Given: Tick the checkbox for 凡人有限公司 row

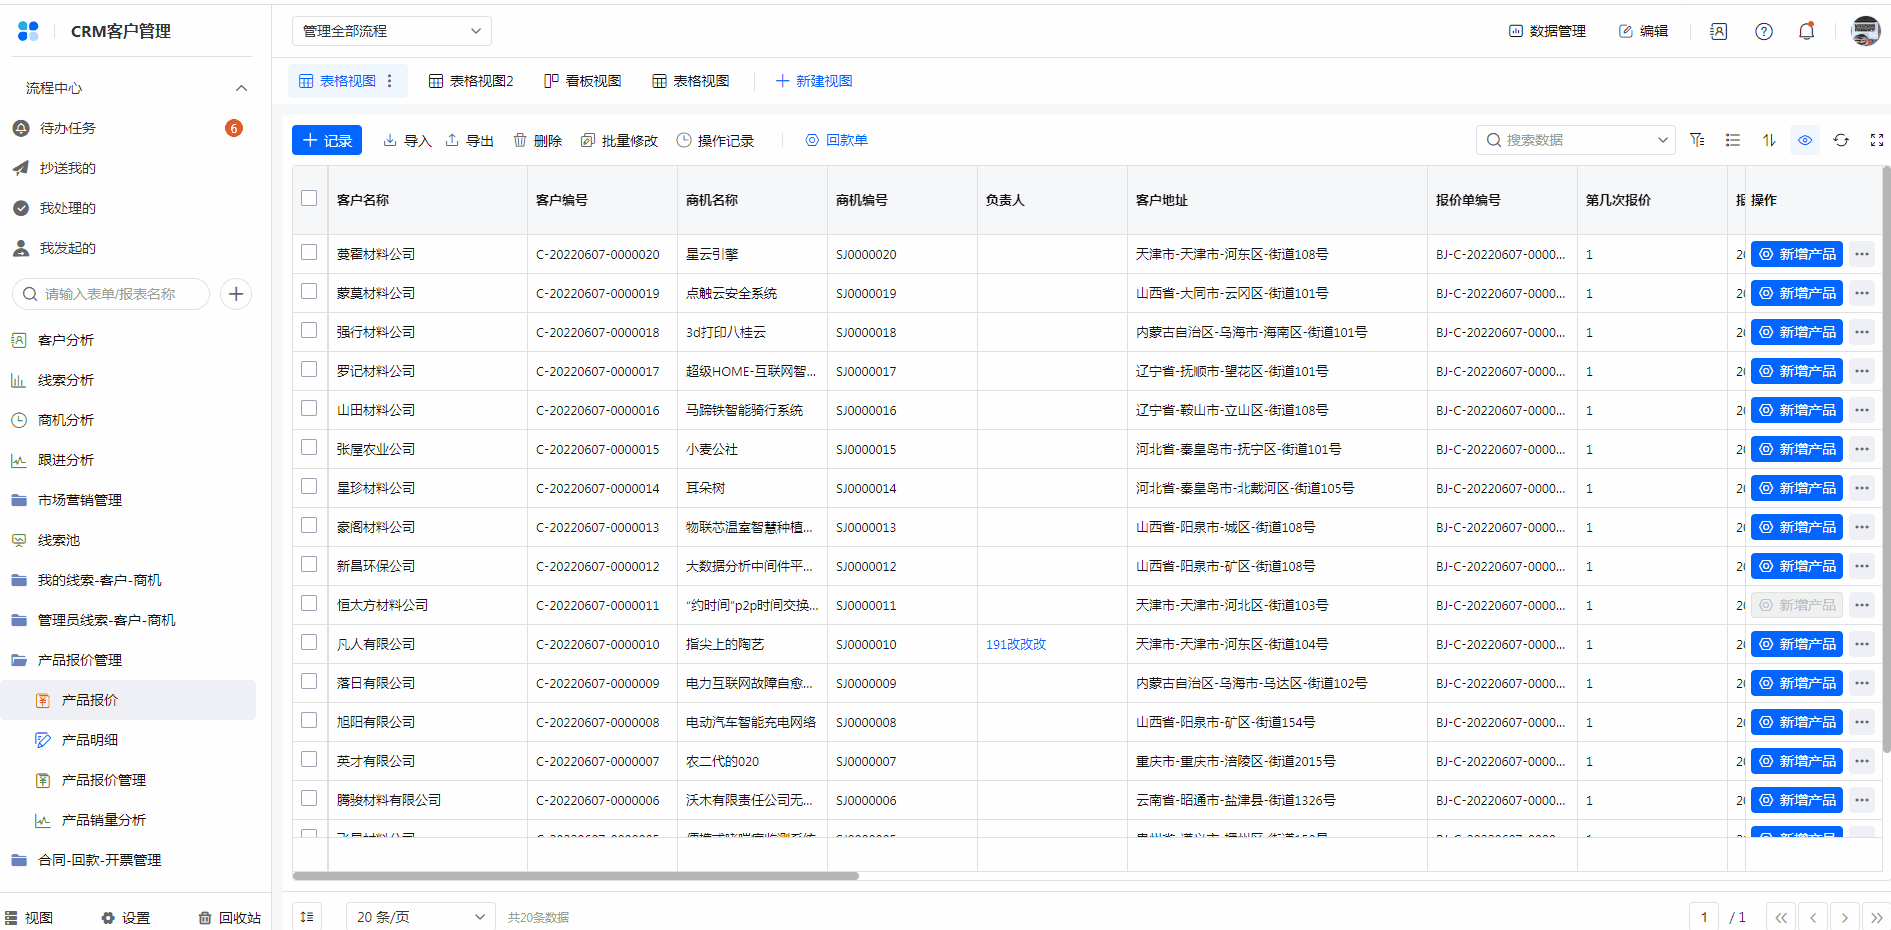Looking at the screenshot, I should coord(309,643).
